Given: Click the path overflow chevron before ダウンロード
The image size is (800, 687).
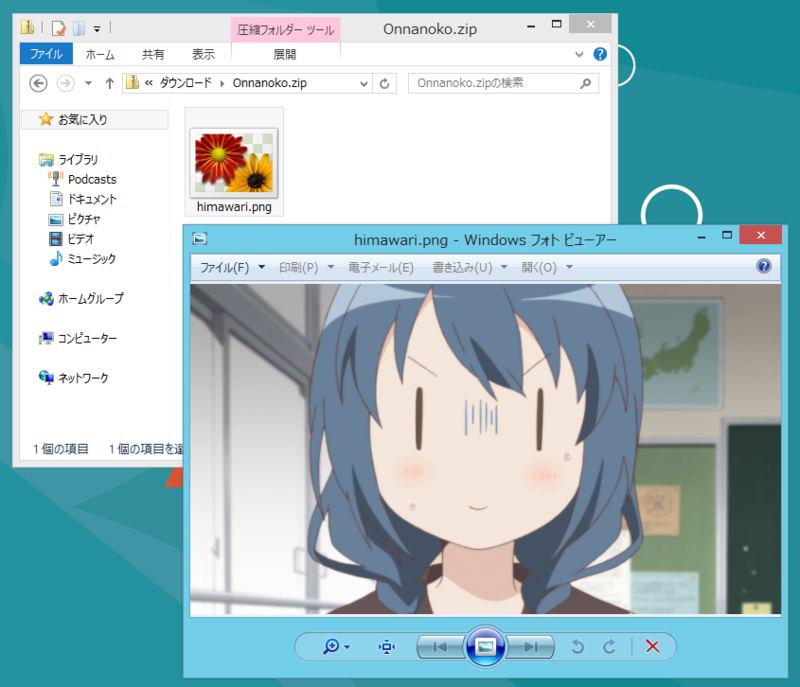Looking at the screenshot, I should pyautogui.click(x=148, y=83).
